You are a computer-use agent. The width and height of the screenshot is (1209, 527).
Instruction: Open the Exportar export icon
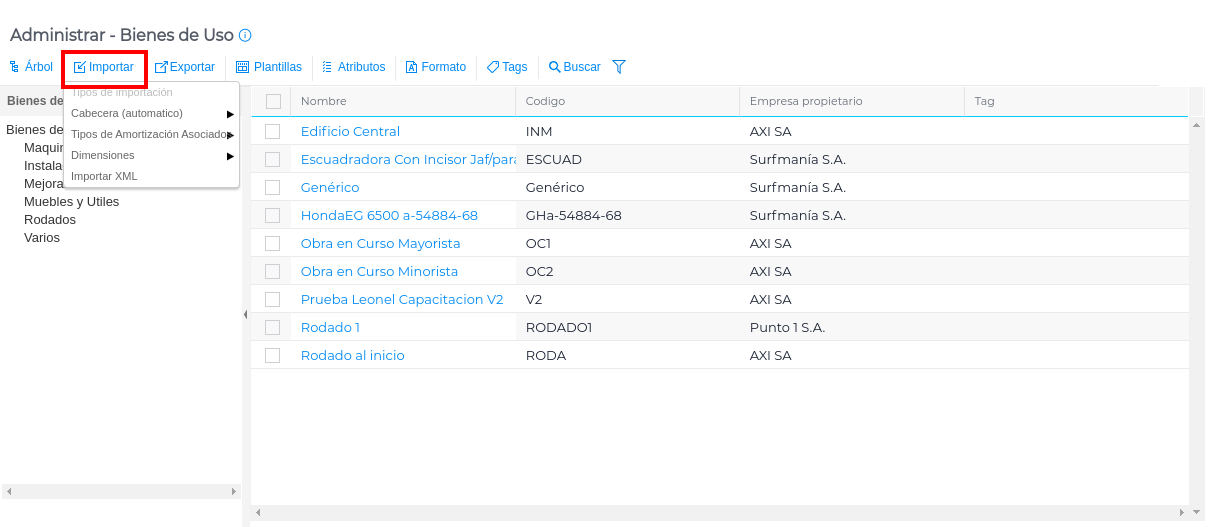click(x=161, y=67)
